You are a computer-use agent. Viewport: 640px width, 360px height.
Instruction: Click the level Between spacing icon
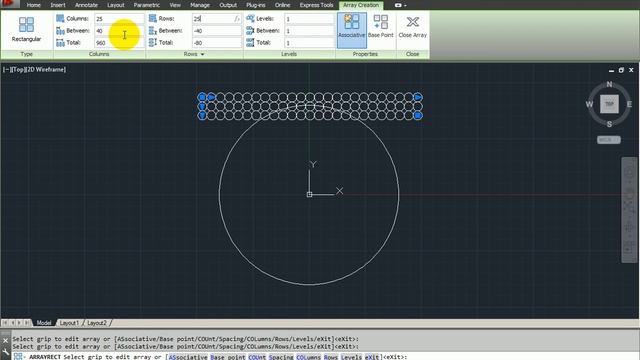point(250,31)
